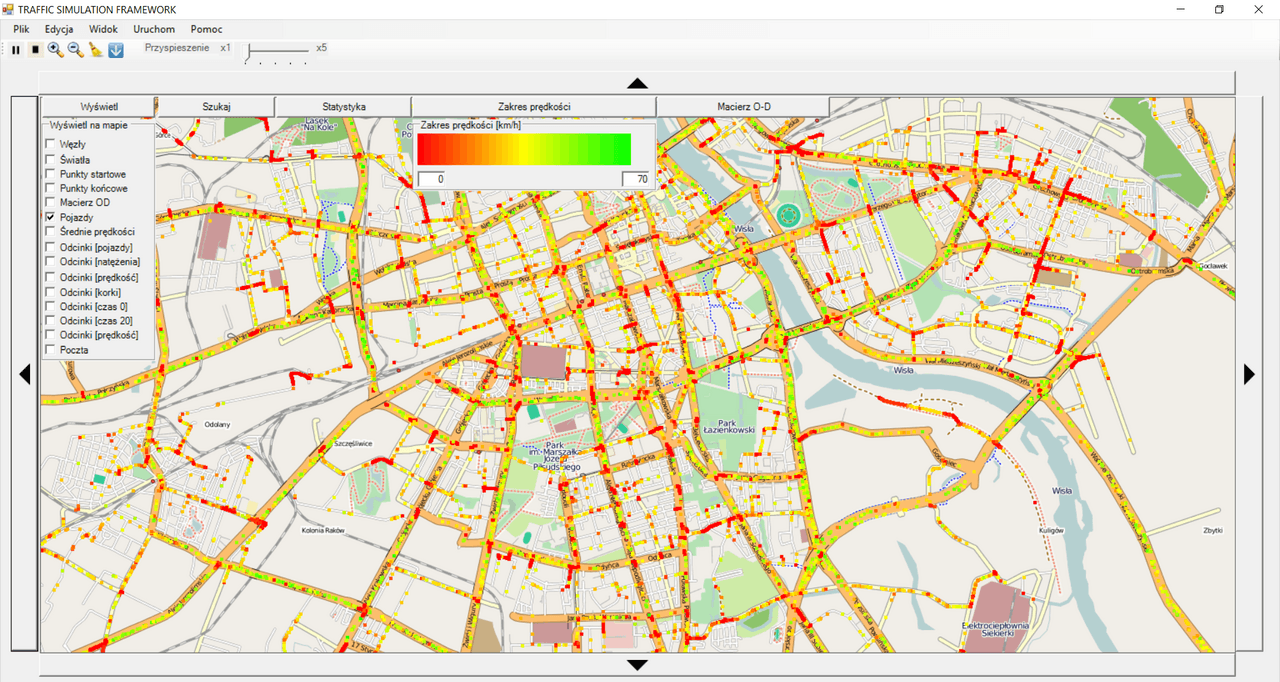The width and height of the screenshot is (1280, 682).
Task: Enable the Węzły checkbox
Action: click(50, 145)
